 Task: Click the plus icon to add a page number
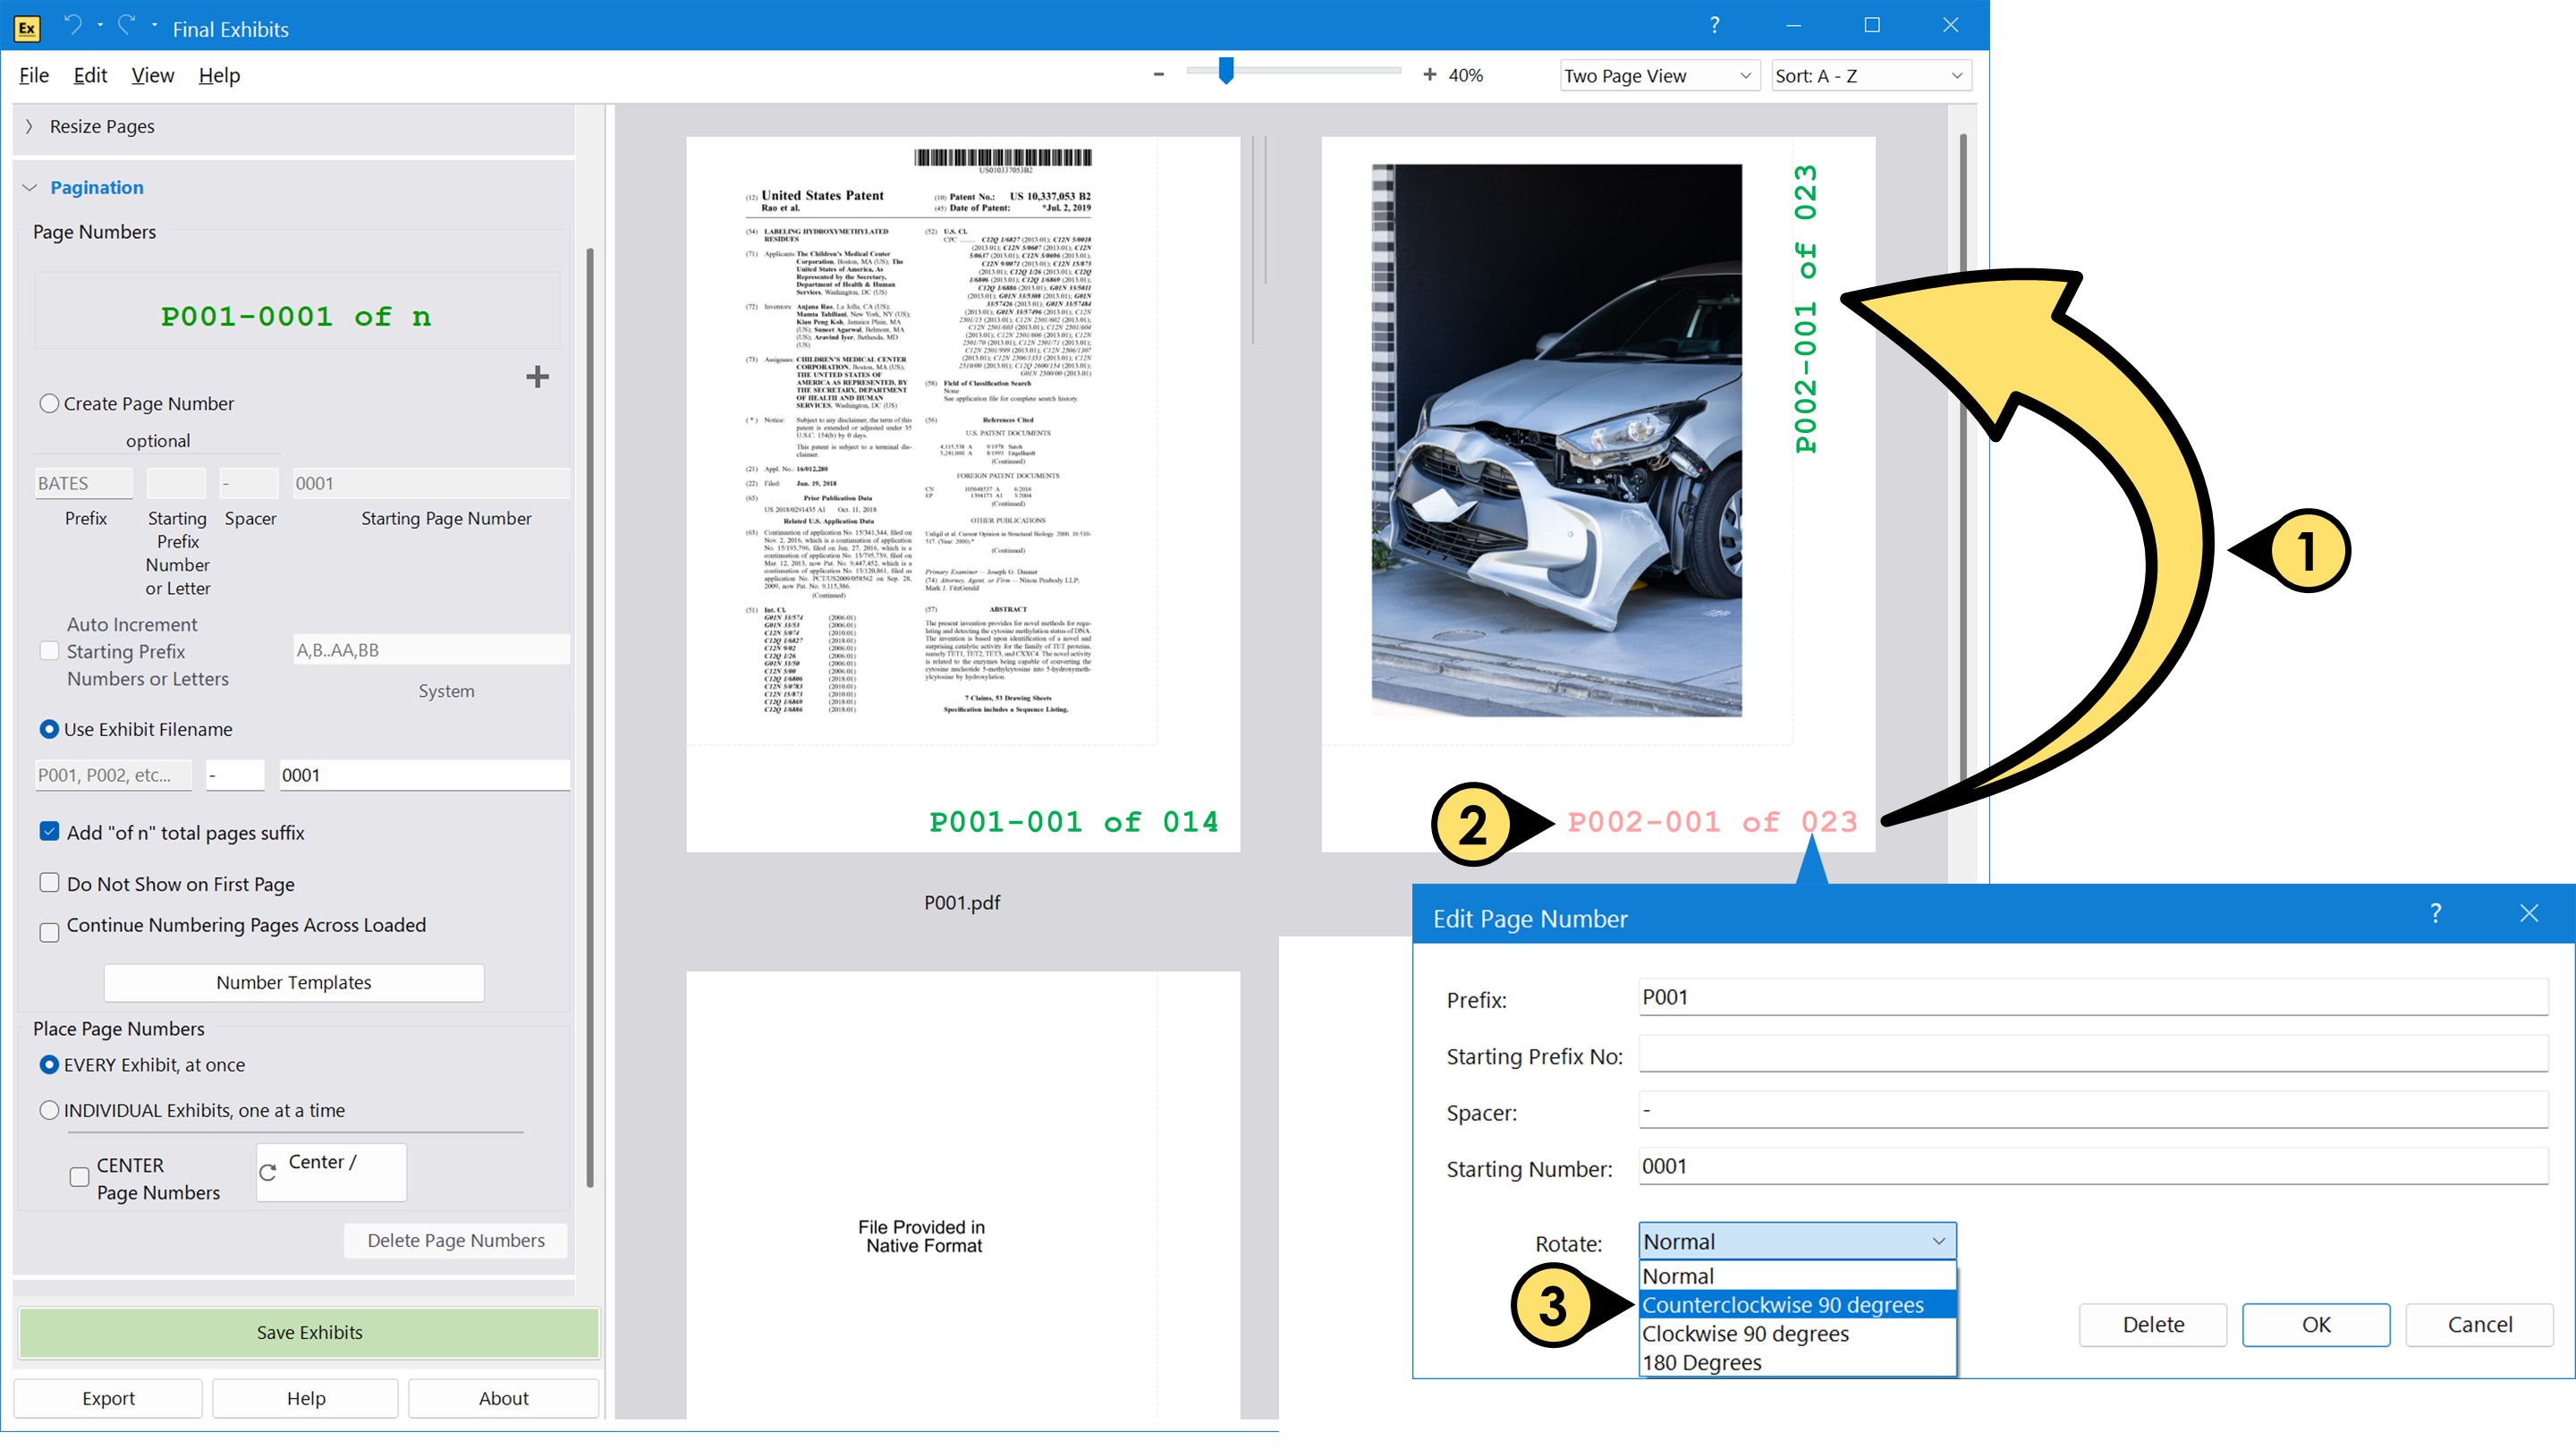coord(538,376)
